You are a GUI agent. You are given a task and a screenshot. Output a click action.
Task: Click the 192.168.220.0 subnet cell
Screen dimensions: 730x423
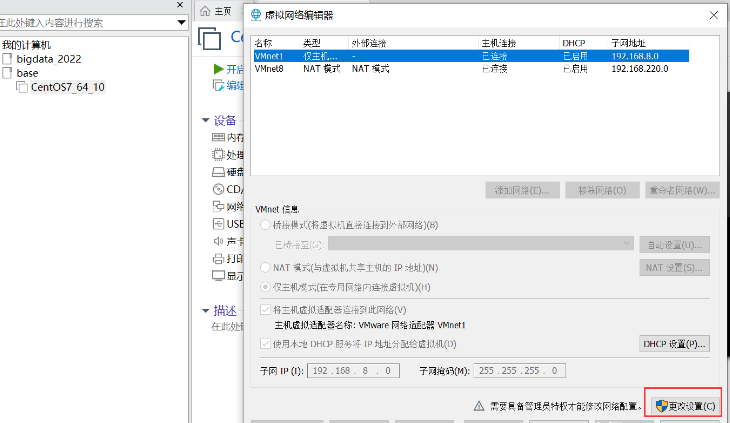[640, 69]
